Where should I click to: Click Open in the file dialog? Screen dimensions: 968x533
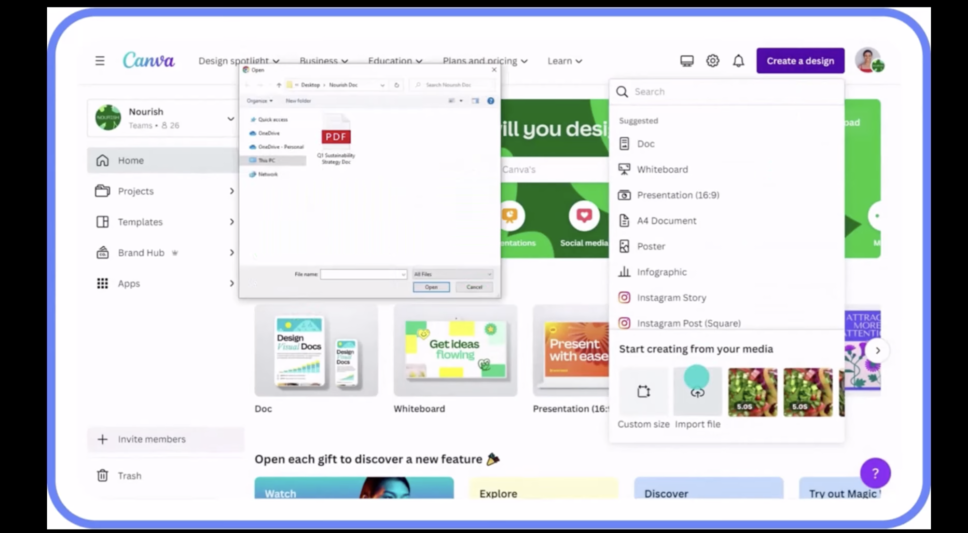click(431, 287)
